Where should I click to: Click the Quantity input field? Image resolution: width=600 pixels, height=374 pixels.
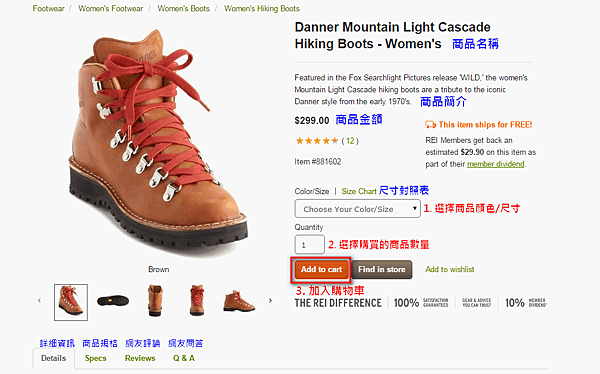click(310, 245)
